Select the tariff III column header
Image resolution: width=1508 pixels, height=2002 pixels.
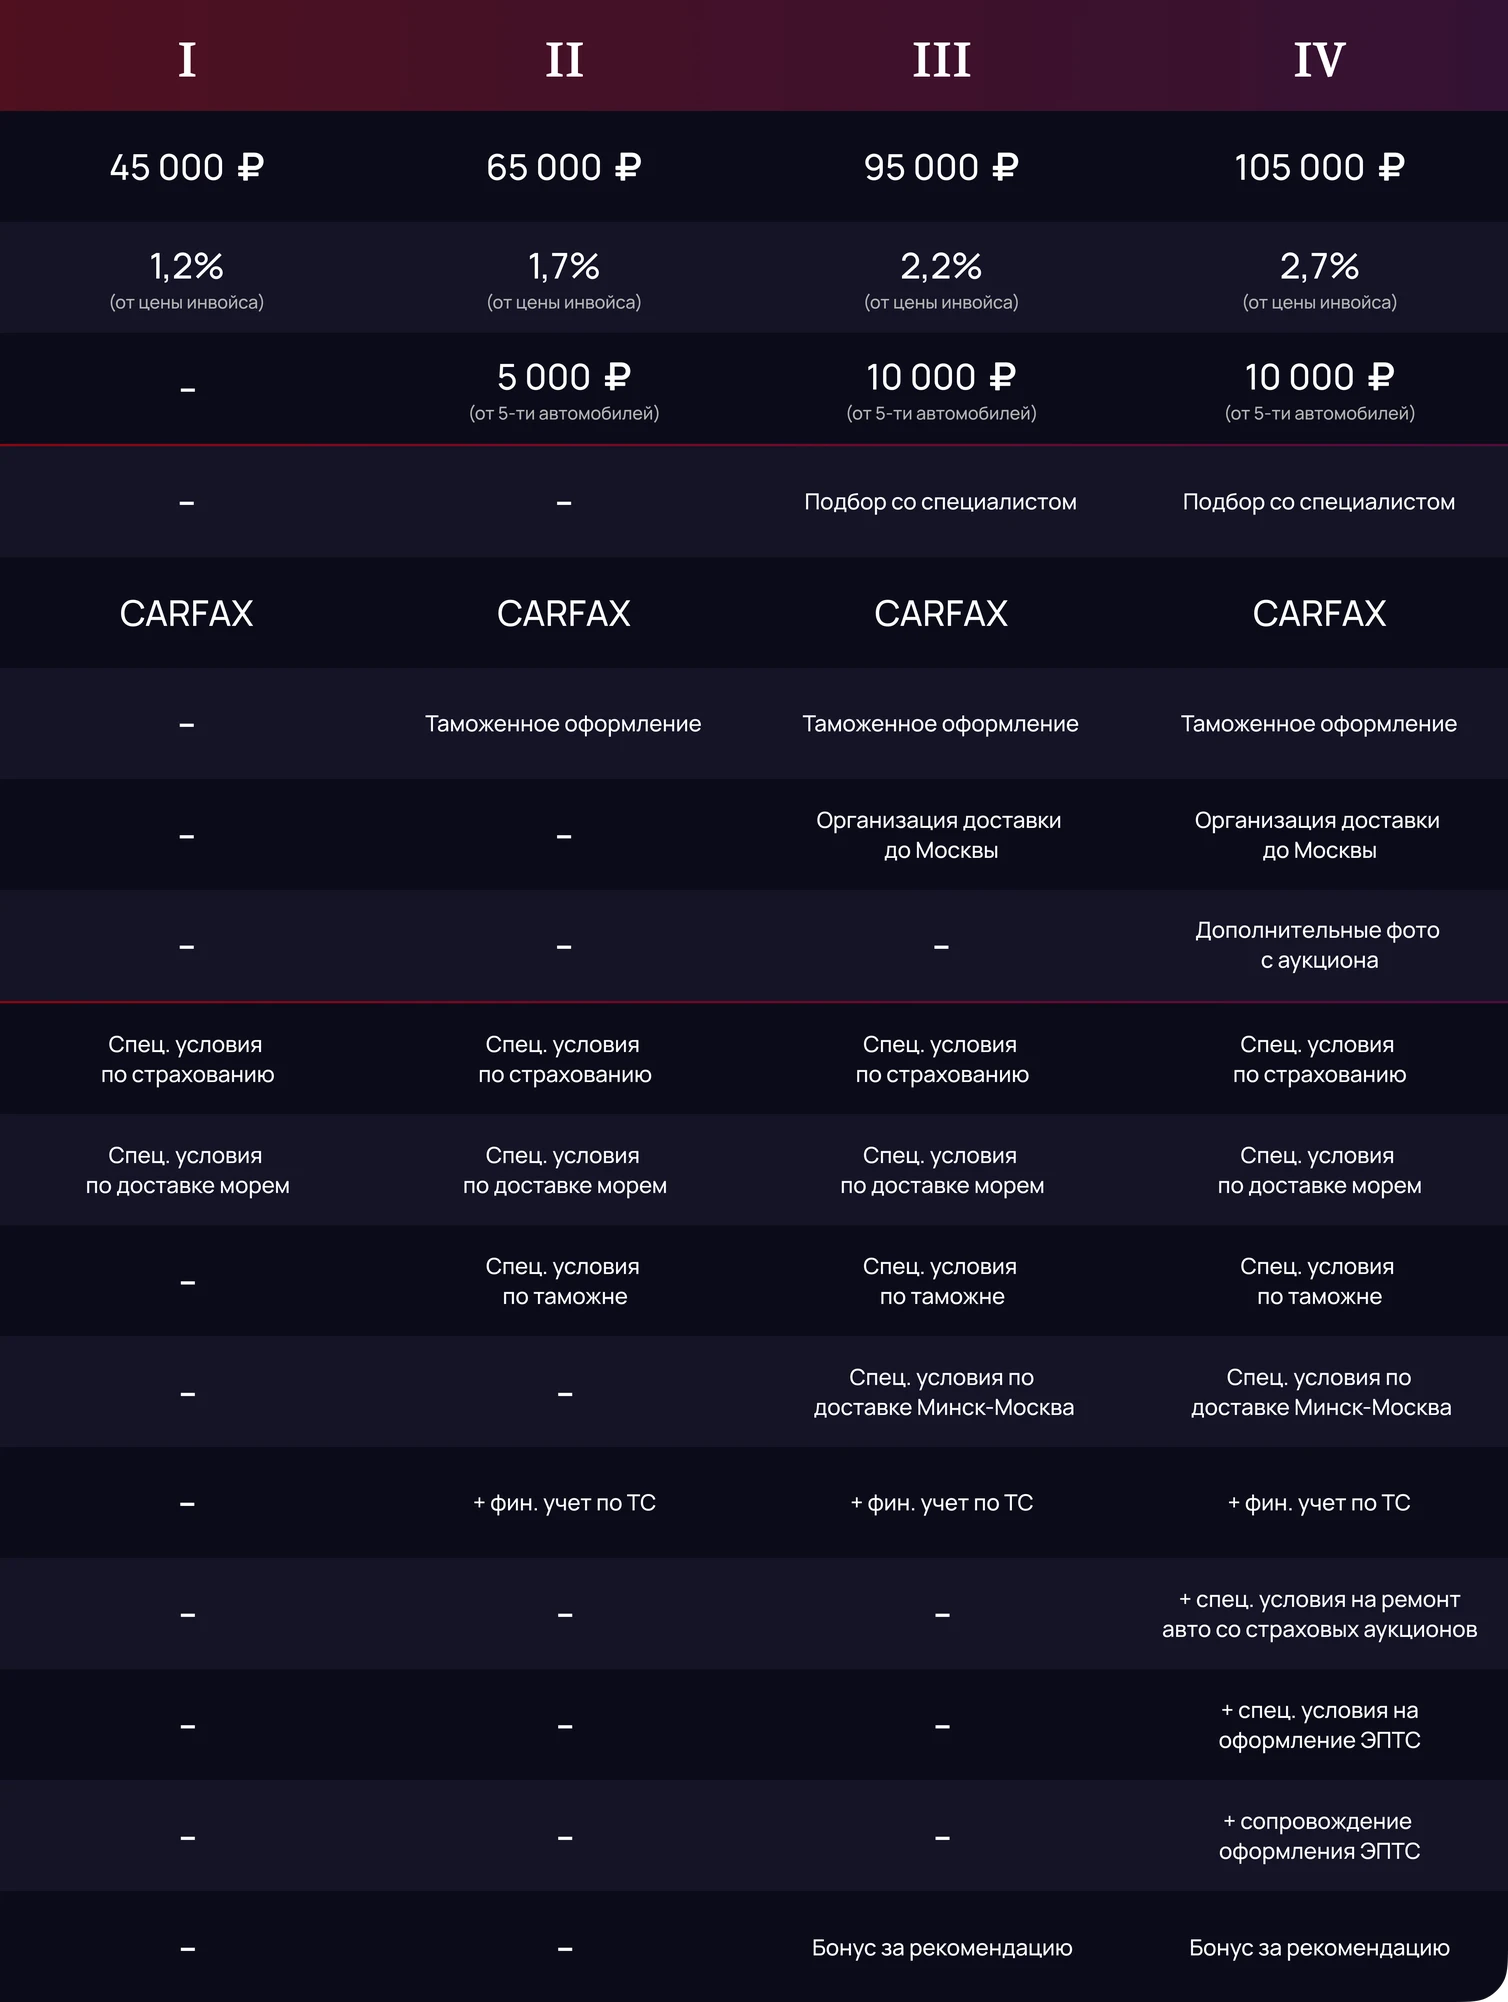pos(941,60)
